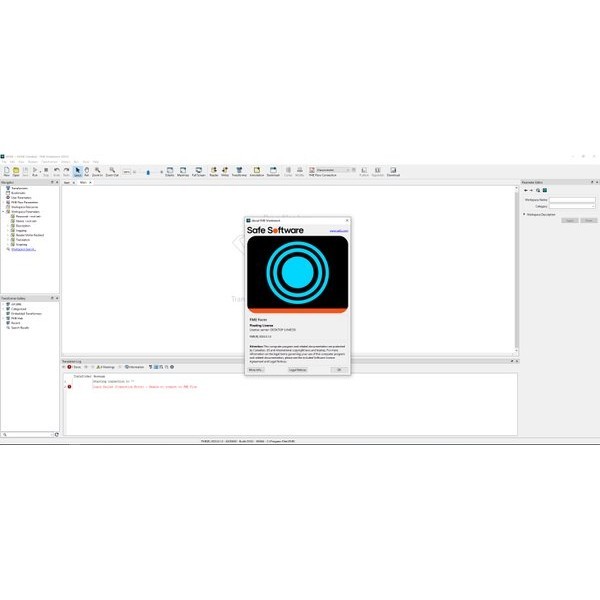This screenshot has height=600, width=600.
Task: Click the More Info button
Action: pos(256,370)
